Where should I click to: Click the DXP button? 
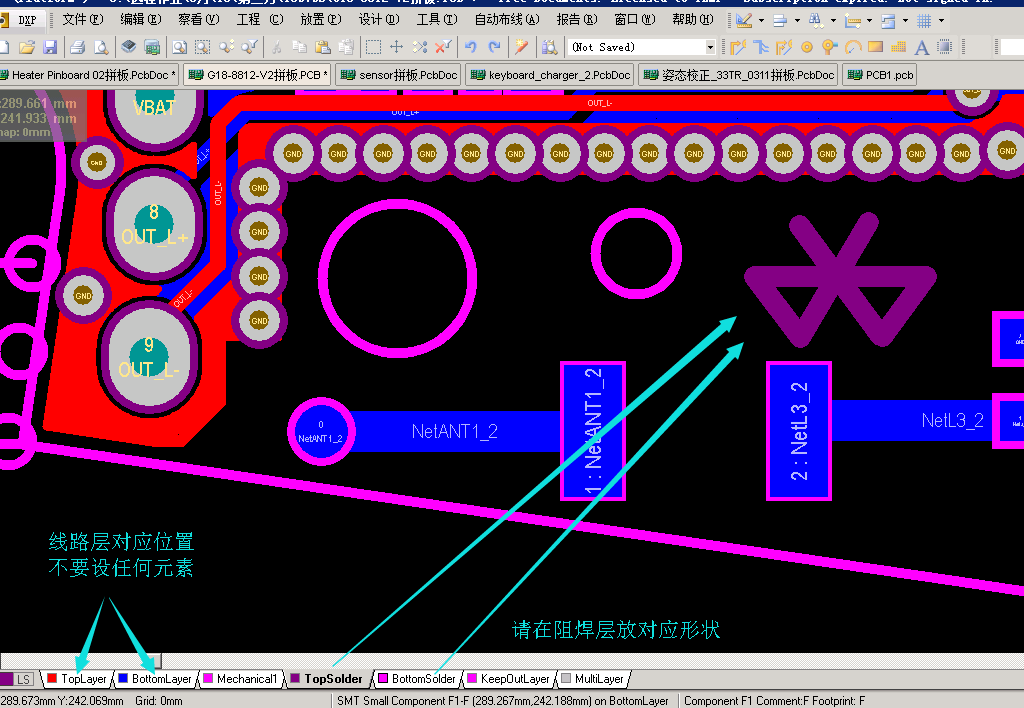tap(27, 20)
